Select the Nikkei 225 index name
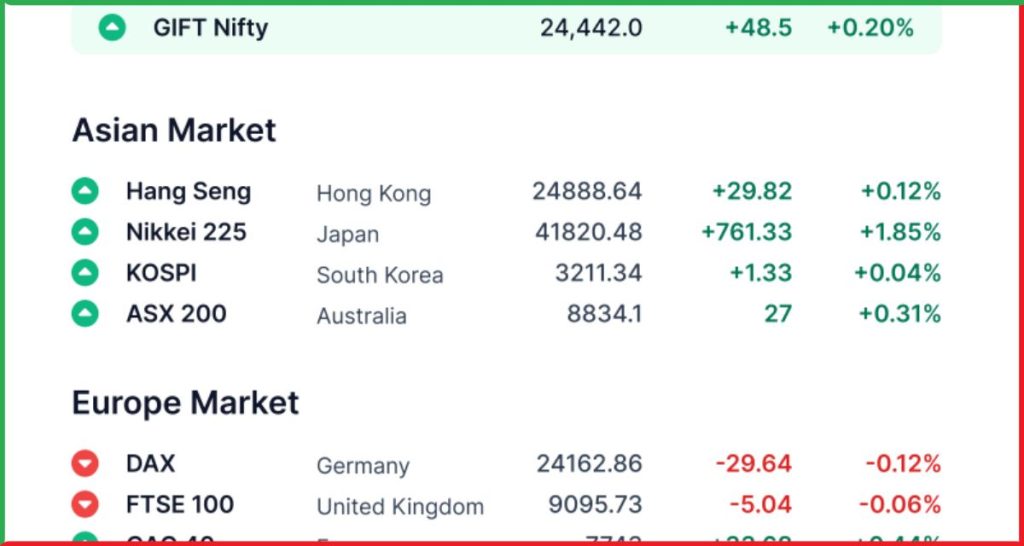 click(x=186, y=232)
